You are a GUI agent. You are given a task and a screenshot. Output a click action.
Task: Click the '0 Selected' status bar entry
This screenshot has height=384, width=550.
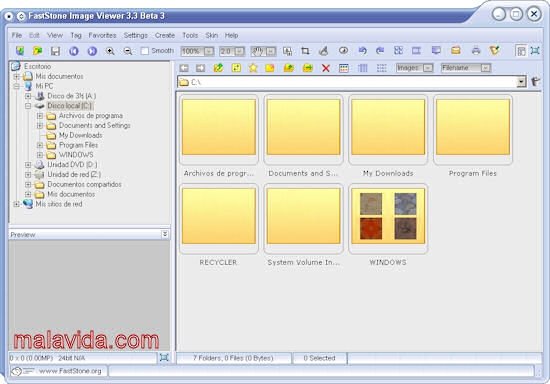(x=320, y=358)
